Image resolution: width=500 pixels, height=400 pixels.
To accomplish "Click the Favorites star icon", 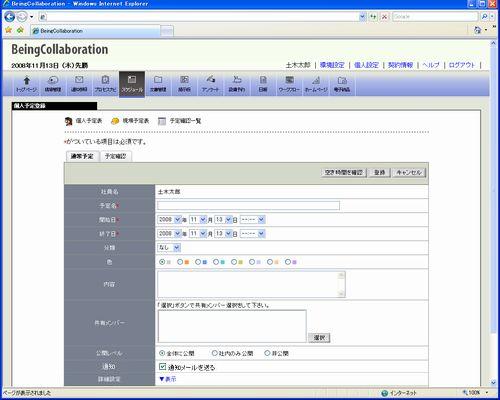I will 9,30.
